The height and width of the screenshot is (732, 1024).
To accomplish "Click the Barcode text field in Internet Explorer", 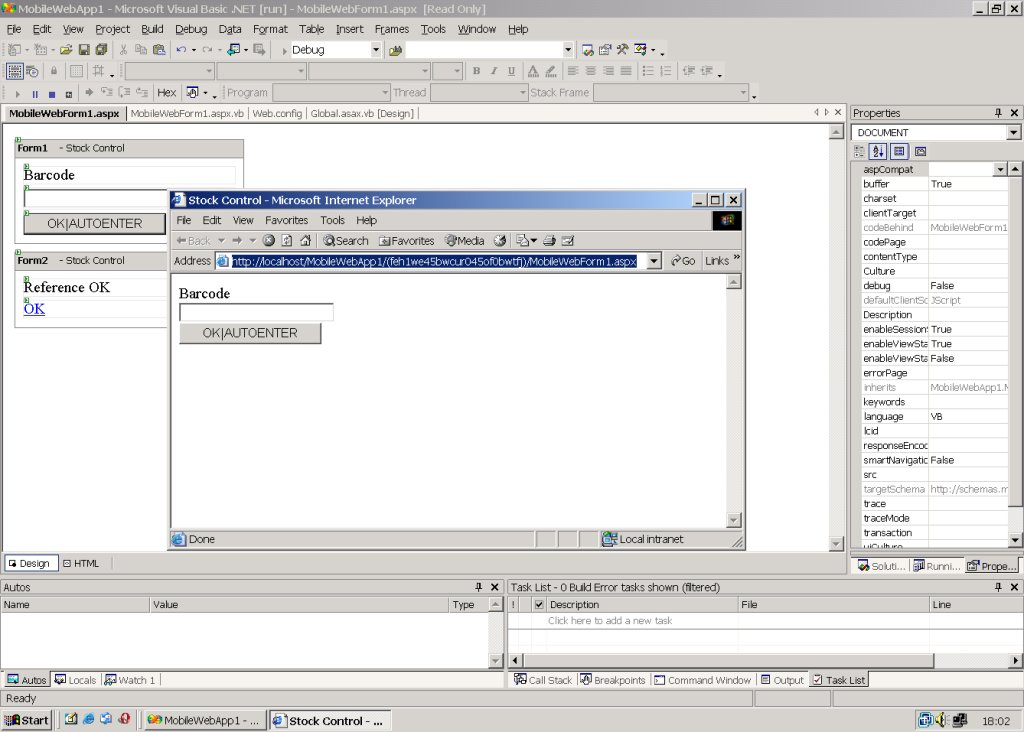I will coord(256,312).
